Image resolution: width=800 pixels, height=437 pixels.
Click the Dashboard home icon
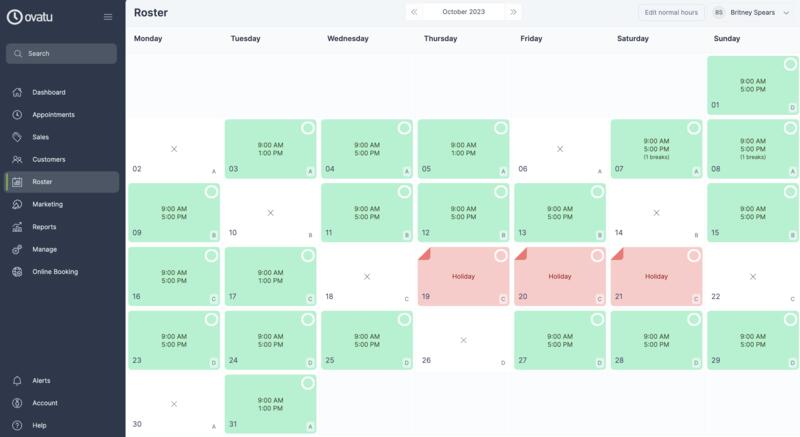[x=17, y=92]
